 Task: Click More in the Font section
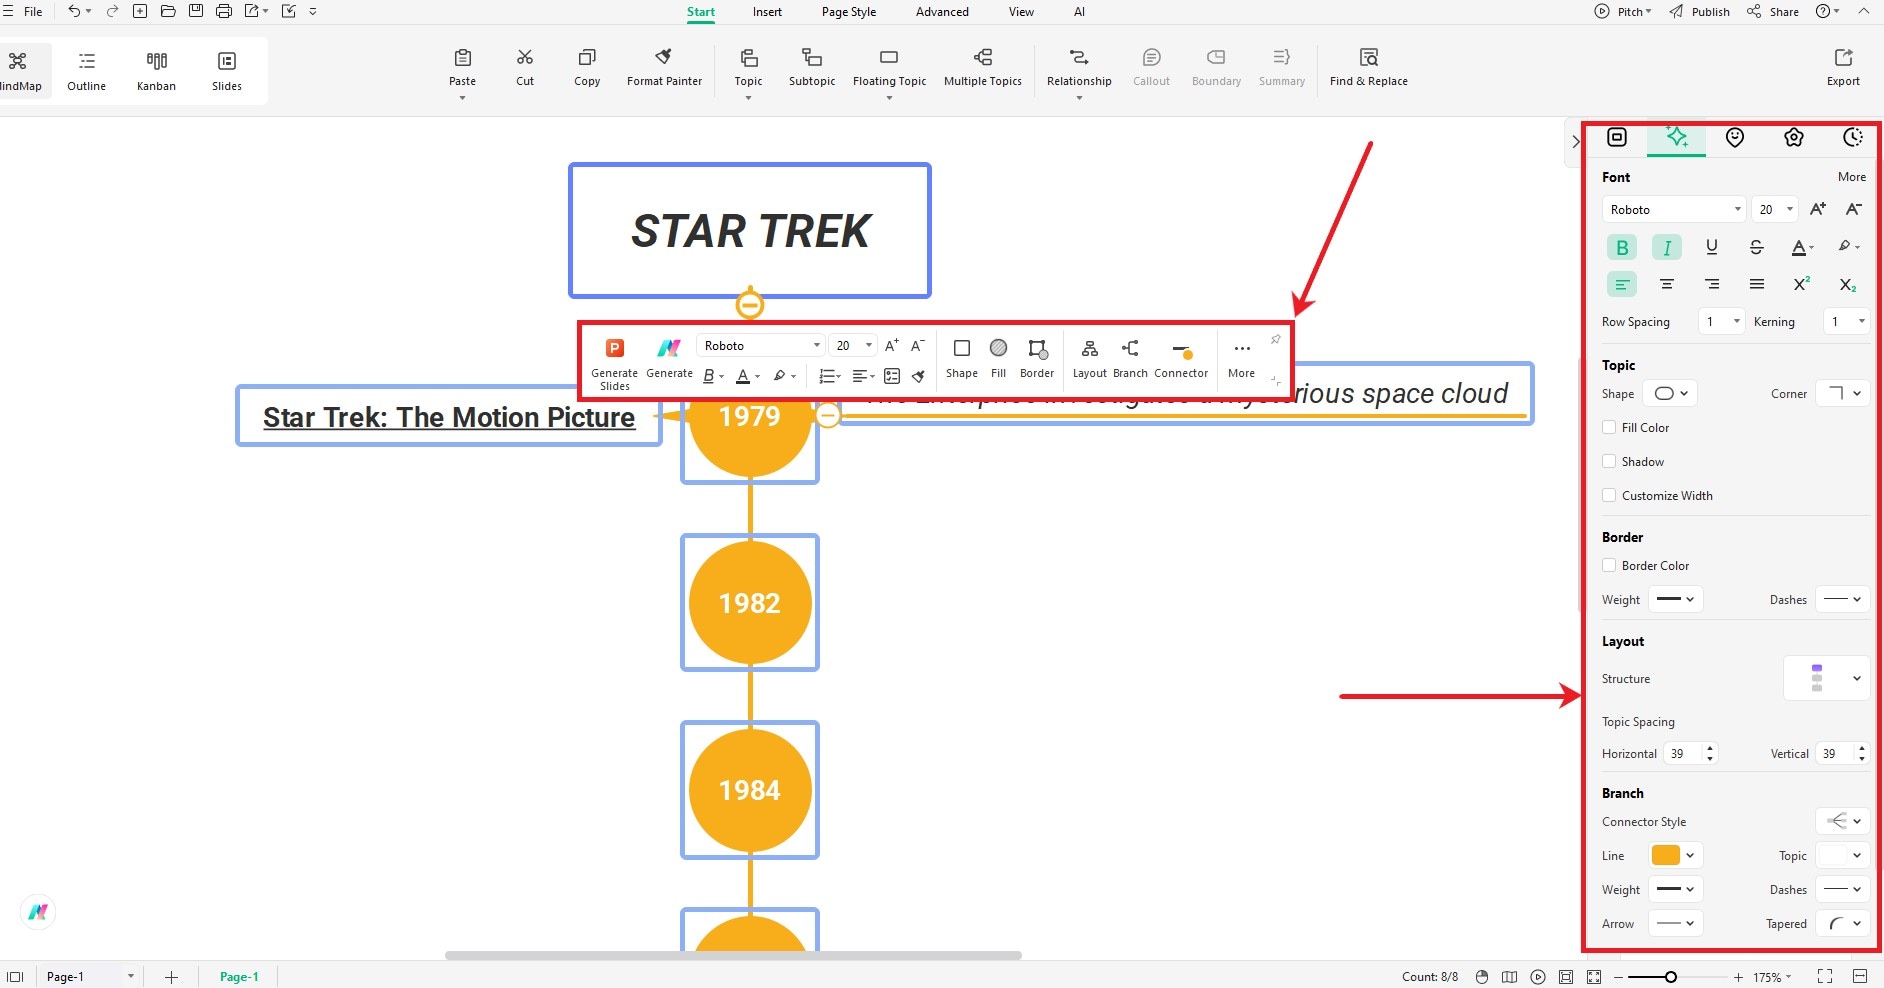click(x=1851, y=177)
